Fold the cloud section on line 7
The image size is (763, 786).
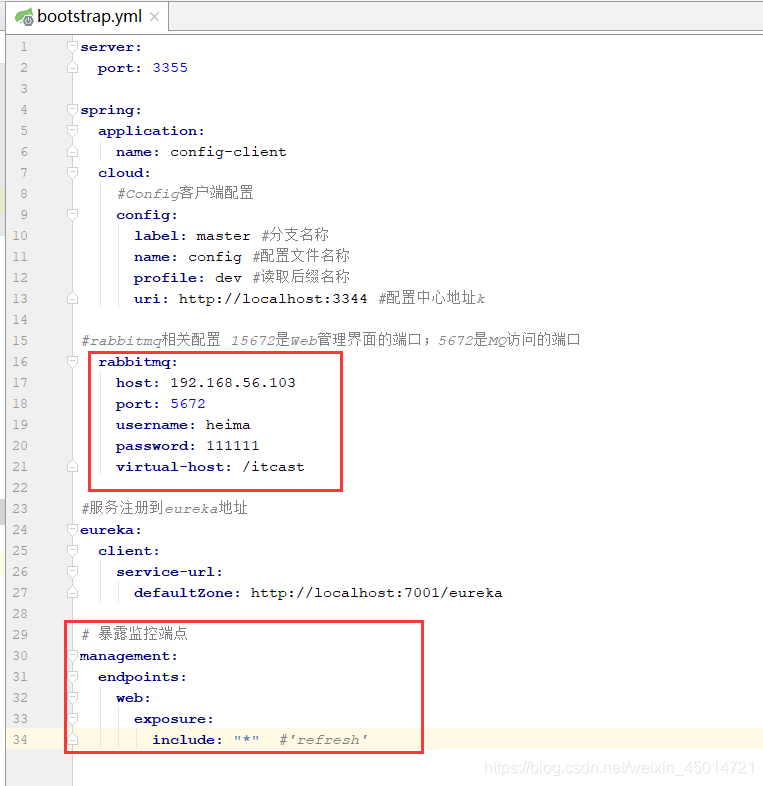tap(72, 173)
